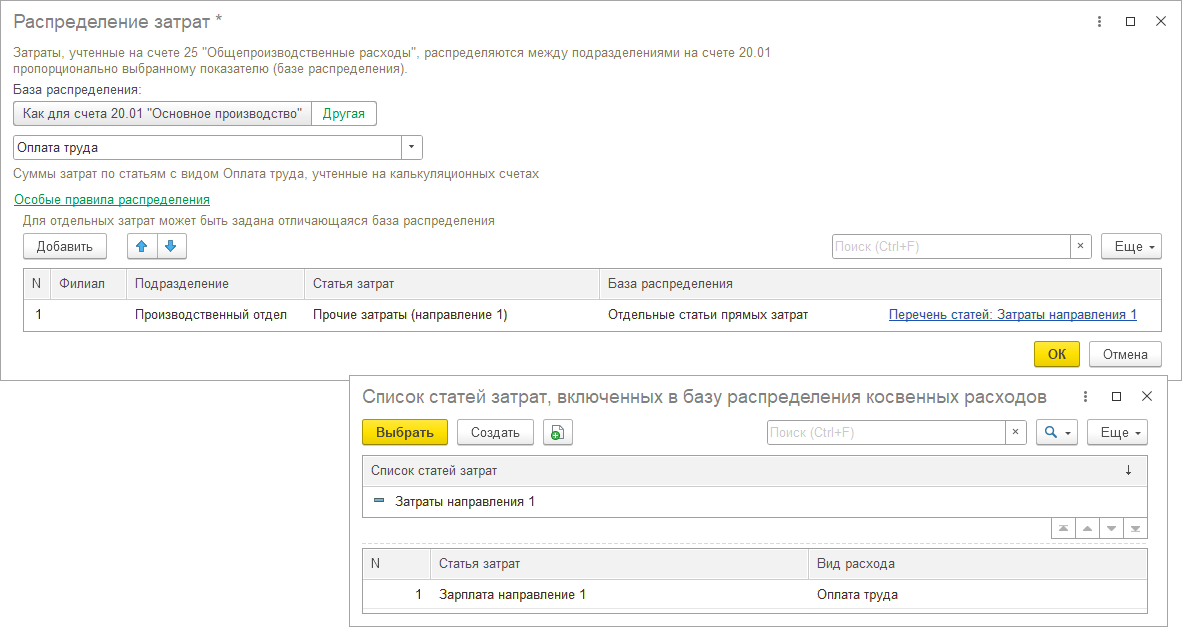This screenshot has width=1182, height=627.
Task: Open the Еще menu in Список статей window
Action: (1117, 433)
